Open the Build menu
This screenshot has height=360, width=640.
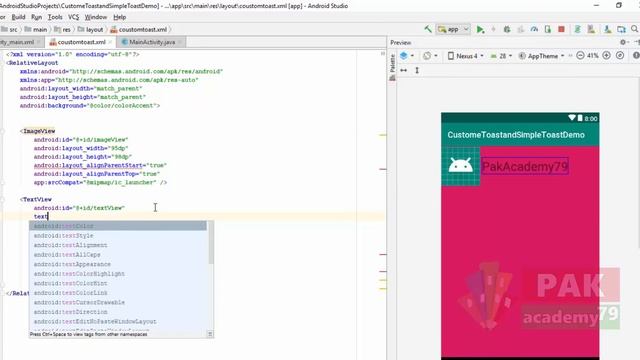tap(18, 17)
